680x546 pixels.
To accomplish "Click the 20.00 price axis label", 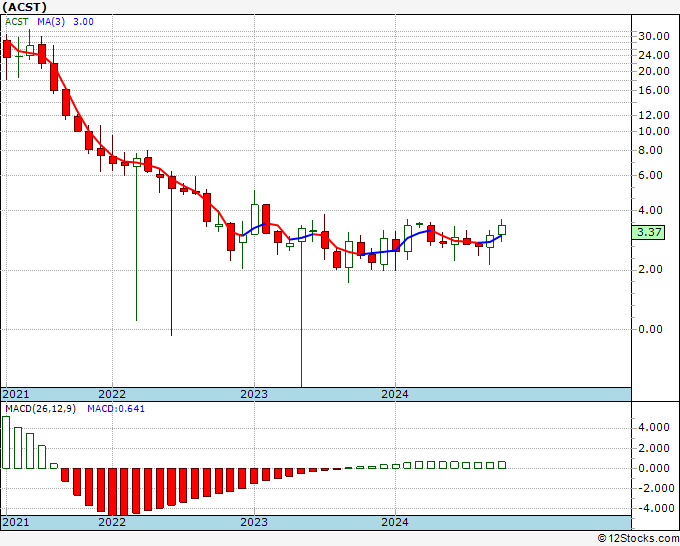I will pos(654,72).
